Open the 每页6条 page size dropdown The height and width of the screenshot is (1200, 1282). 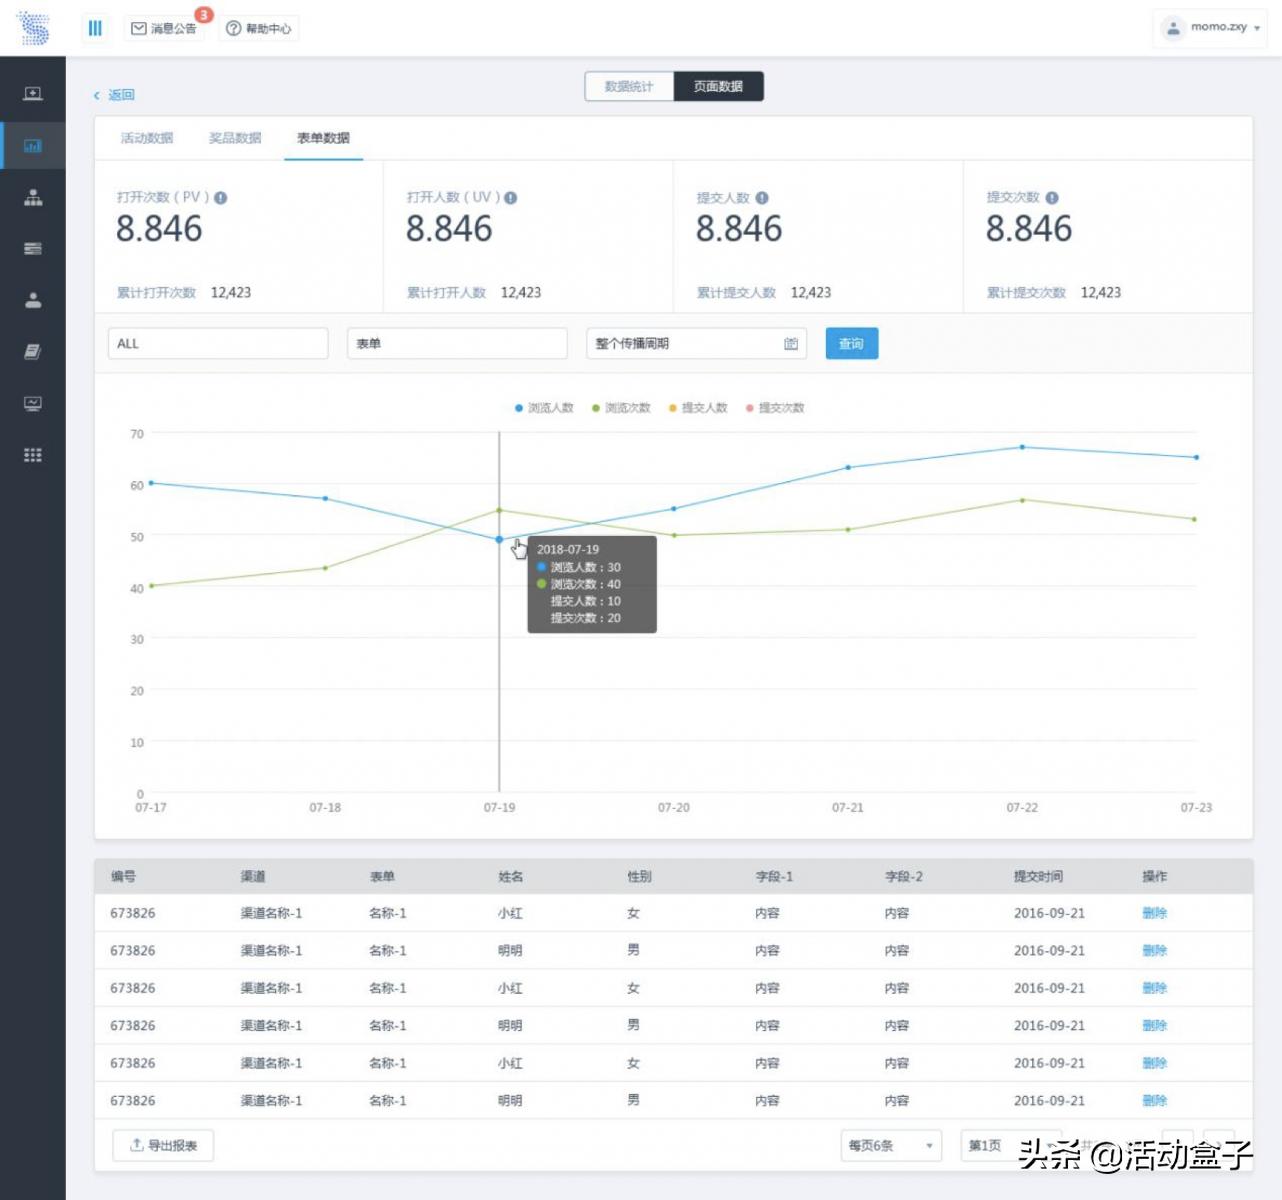[x=891, y=1145]
